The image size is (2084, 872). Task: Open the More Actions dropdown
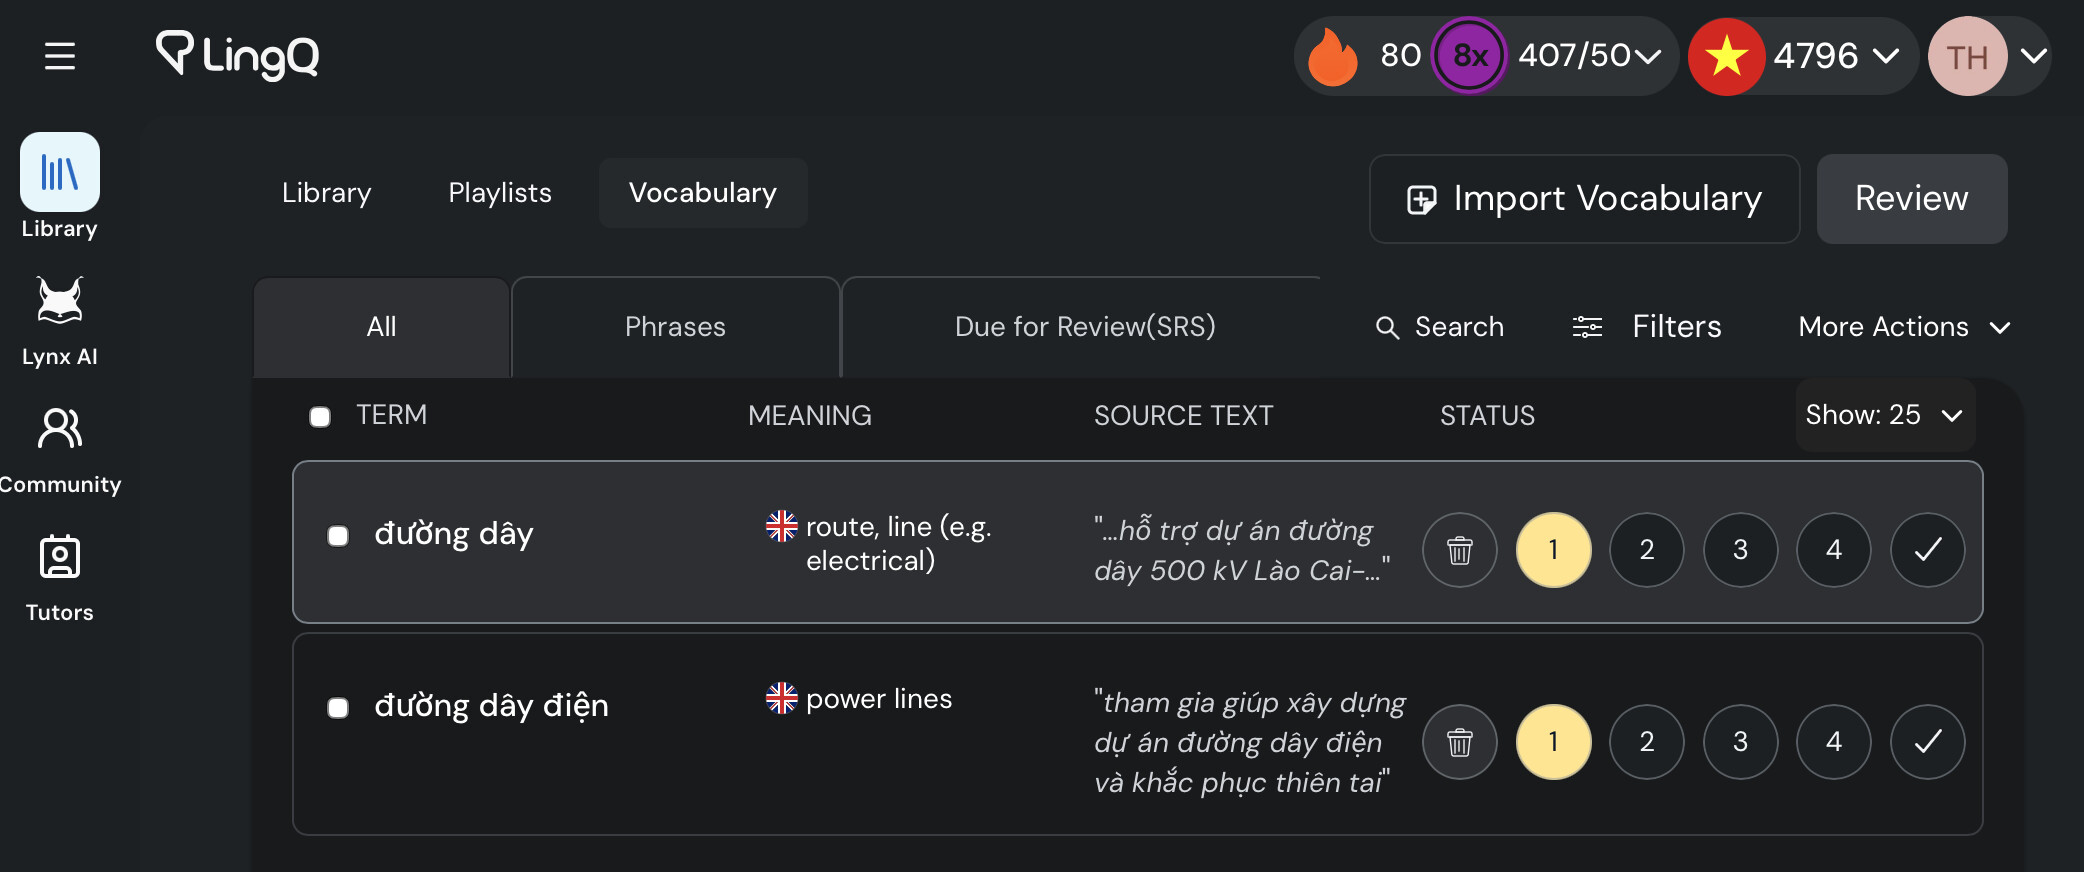coord(1904,327)
